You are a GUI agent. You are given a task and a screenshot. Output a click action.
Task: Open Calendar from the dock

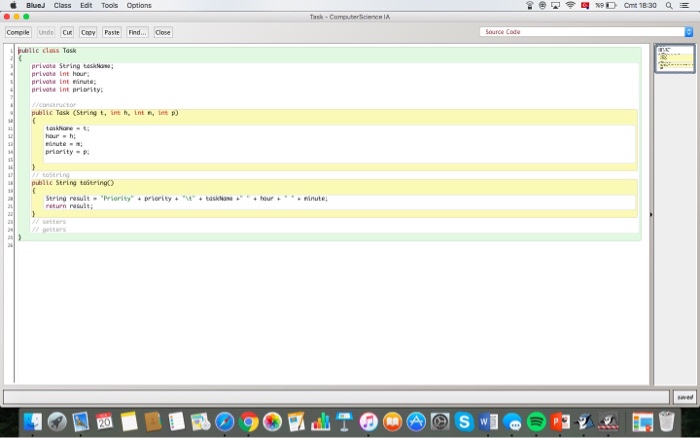tap(104, 421)
